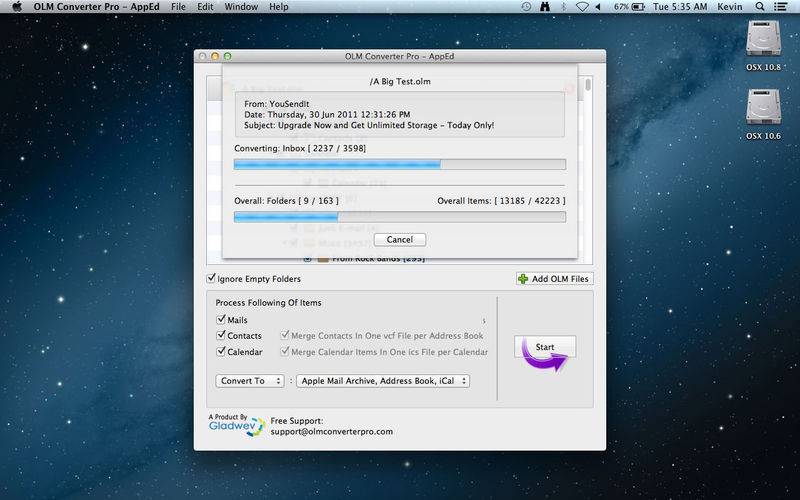Open the Edit menu

coord(205,7)
